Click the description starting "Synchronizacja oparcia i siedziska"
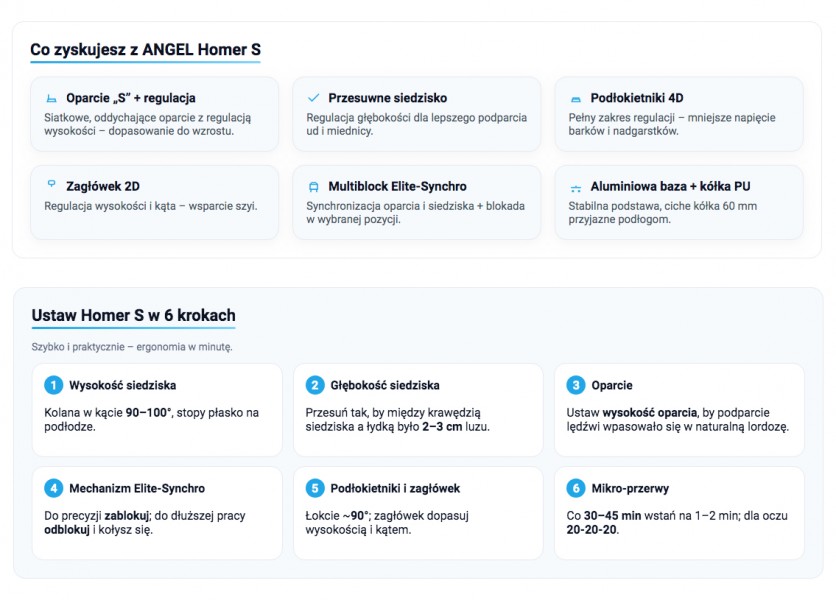The height and width of the screenshot is (600, 836). [415, 212]
